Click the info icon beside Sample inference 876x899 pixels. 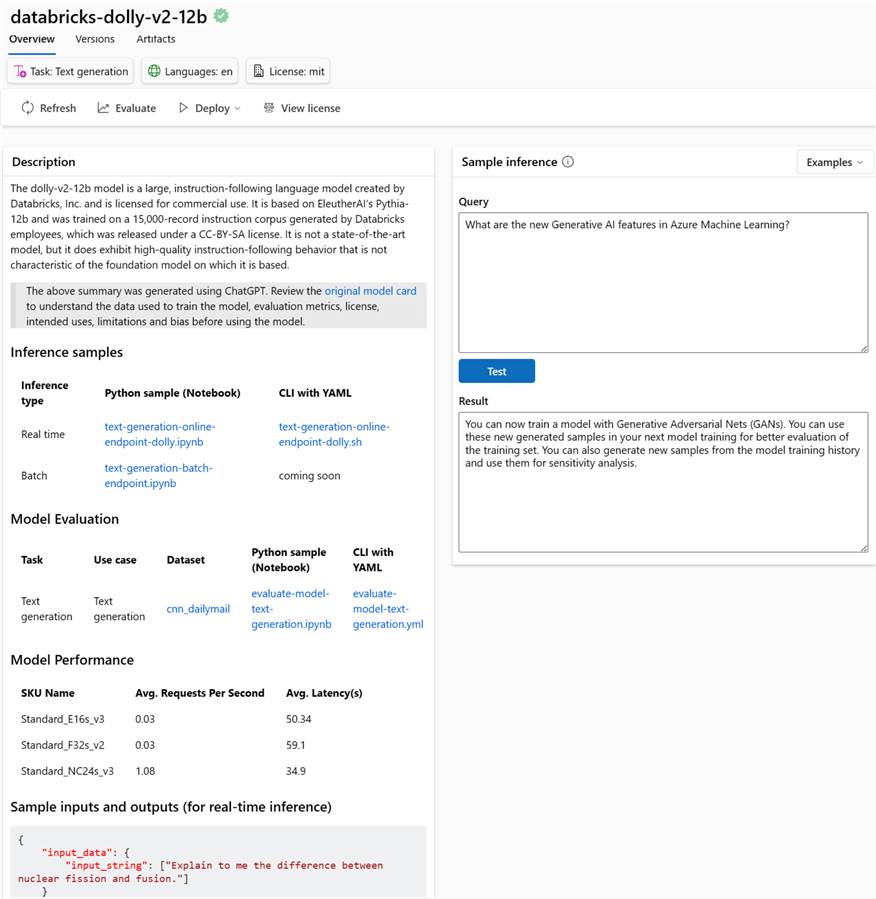[567, 161]
